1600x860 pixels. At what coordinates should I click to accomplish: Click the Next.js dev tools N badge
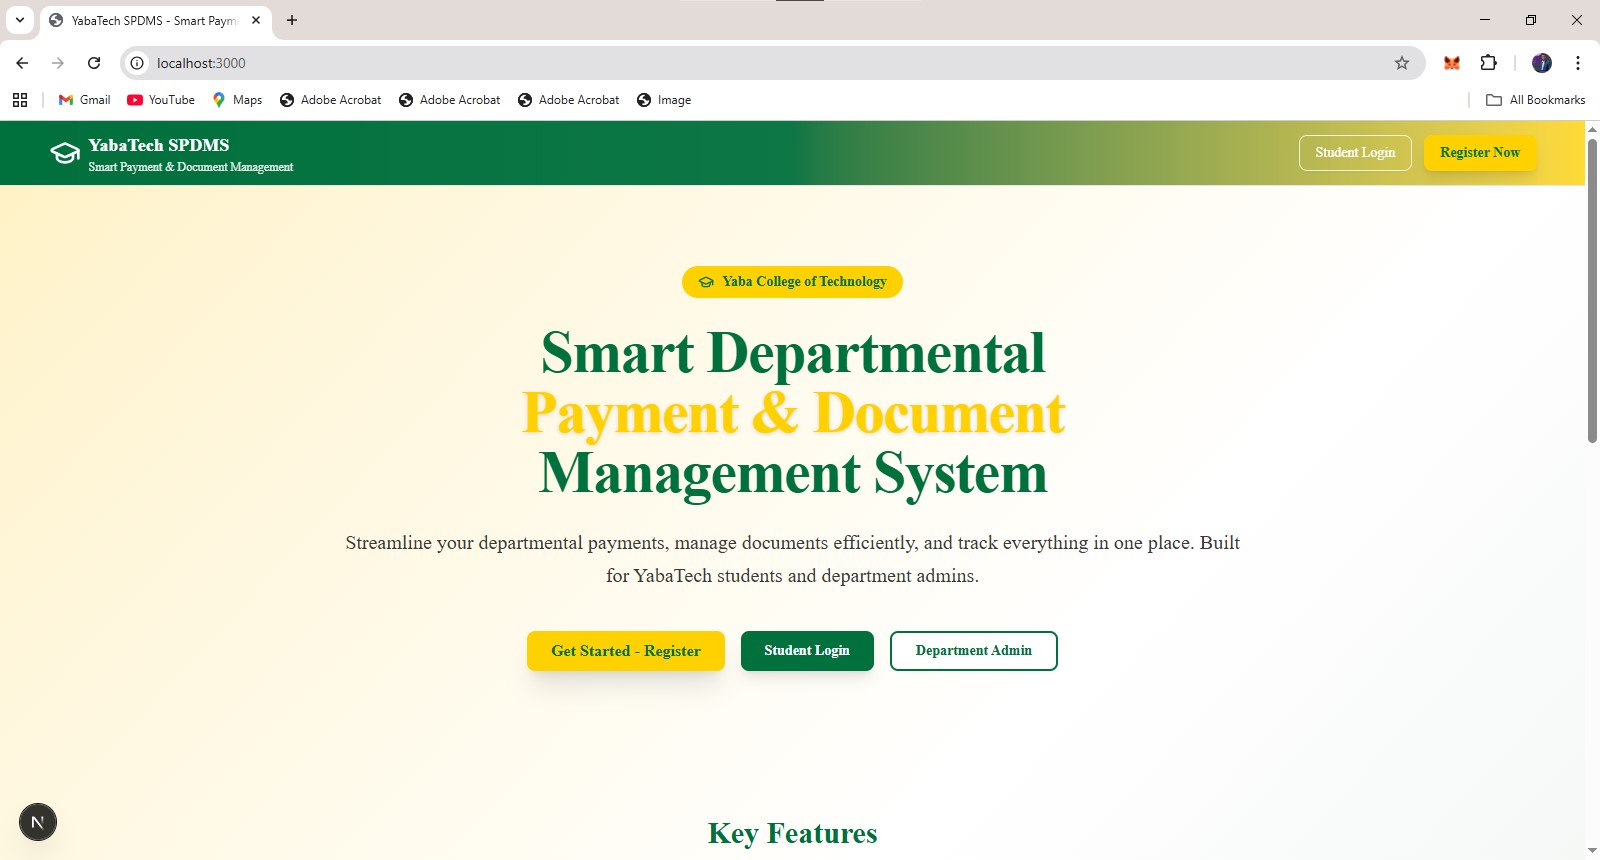coord(38,822)
